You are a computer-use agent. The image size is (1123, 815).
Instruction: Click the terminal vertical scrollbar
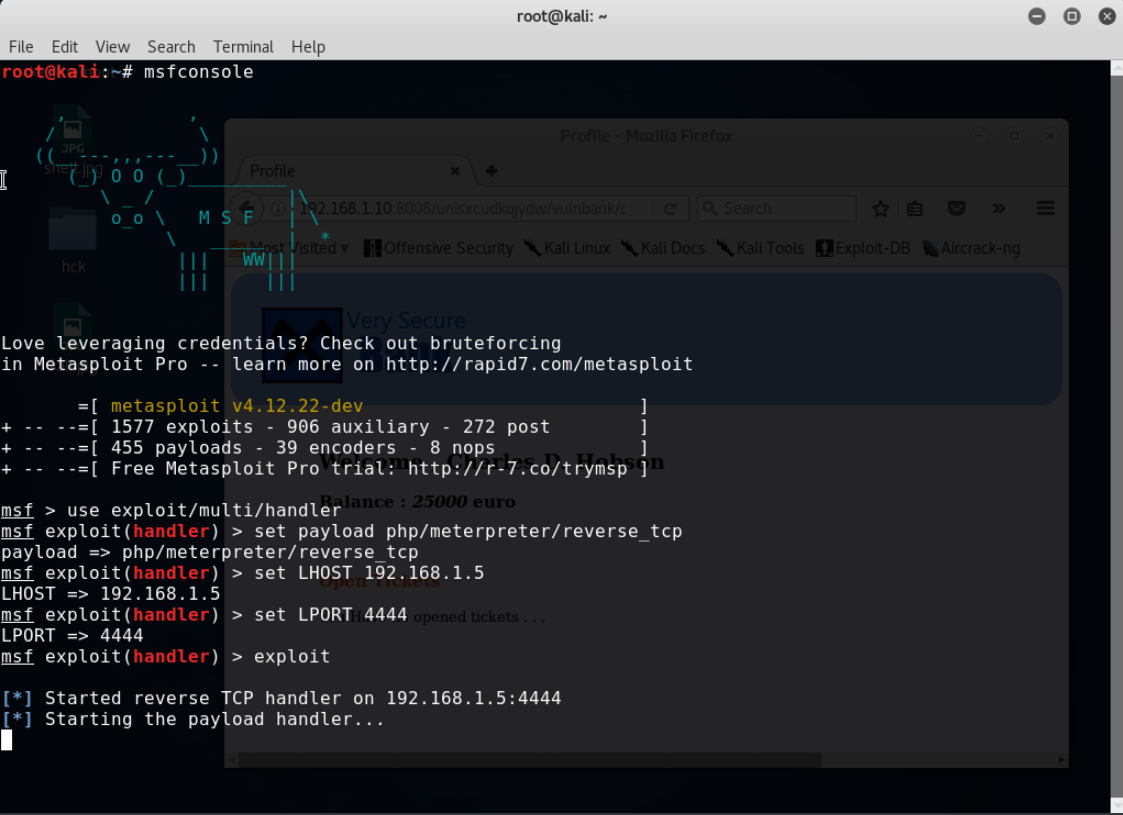pos(1117,435)
